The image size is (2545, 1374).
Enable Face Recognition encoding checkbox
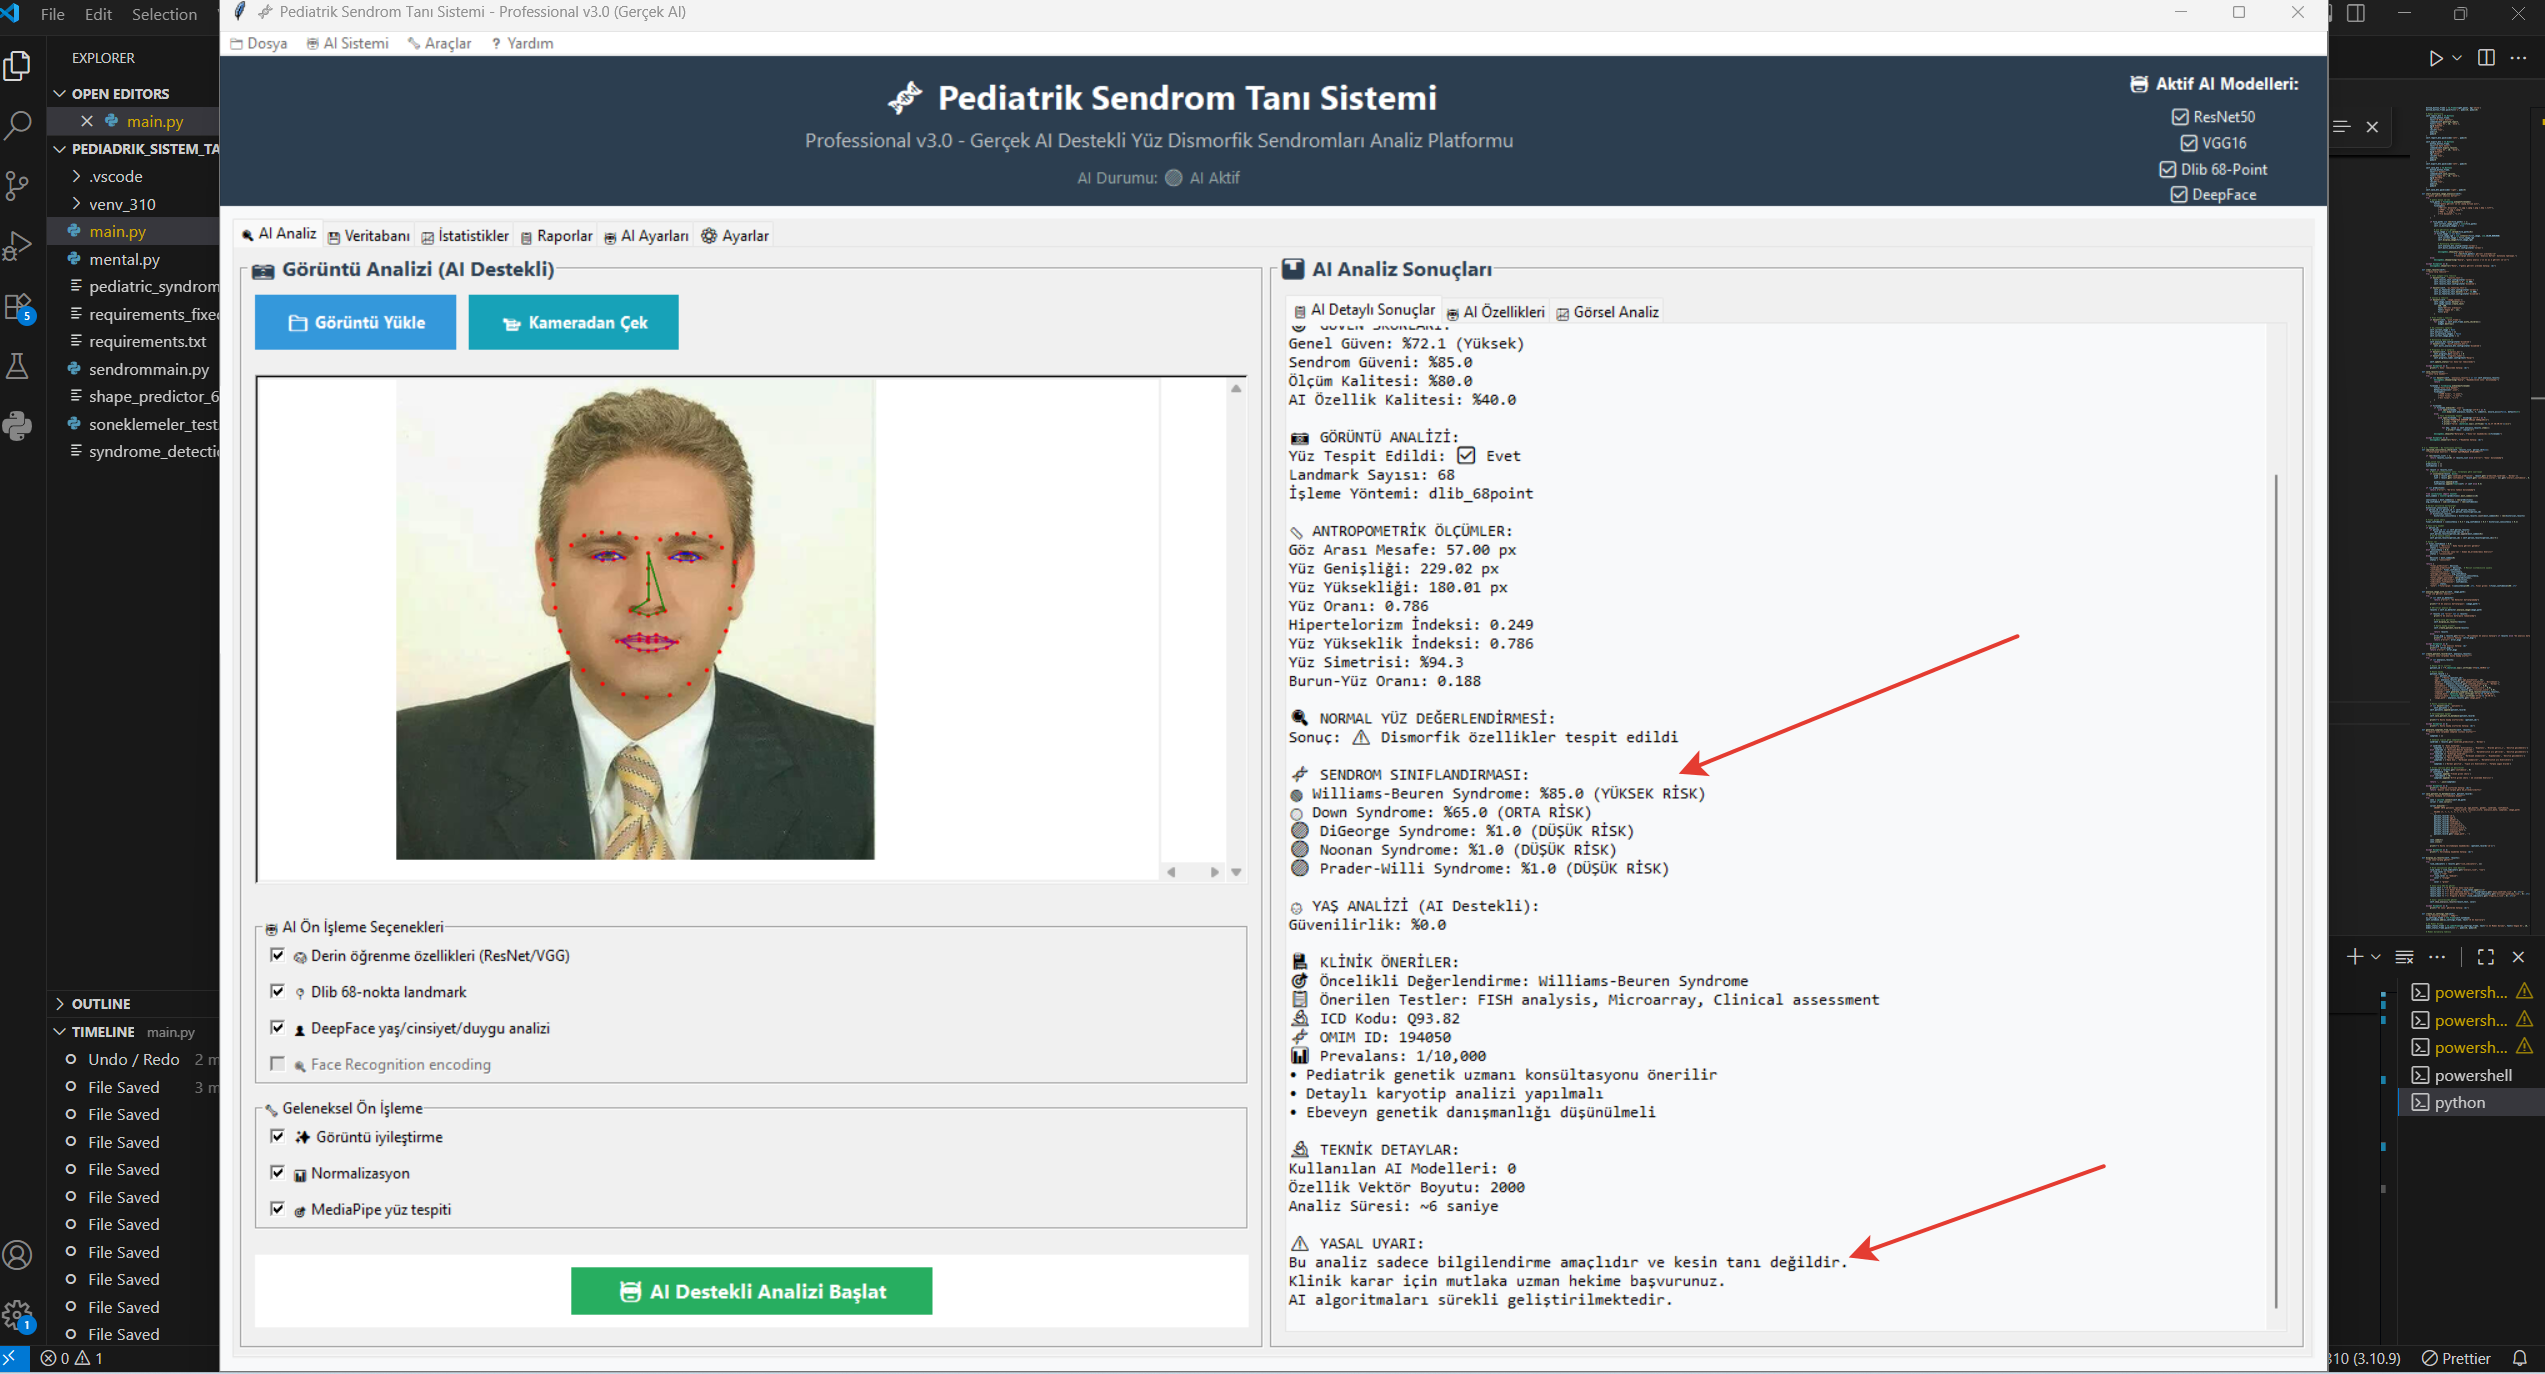278,1063
